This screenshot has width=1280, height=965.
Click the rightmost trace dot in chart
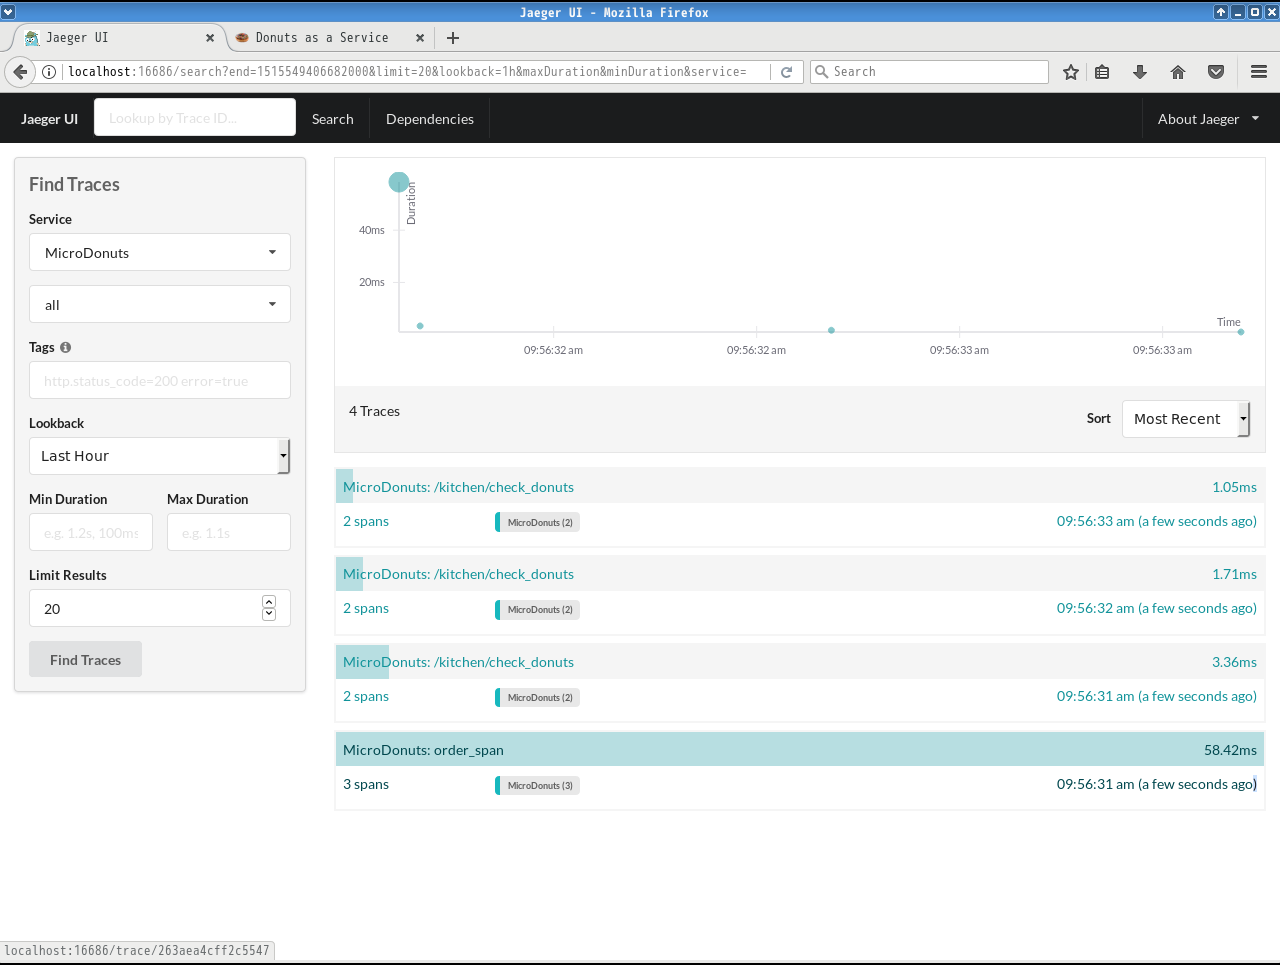pyautogui.click(x=1241, y=332)
